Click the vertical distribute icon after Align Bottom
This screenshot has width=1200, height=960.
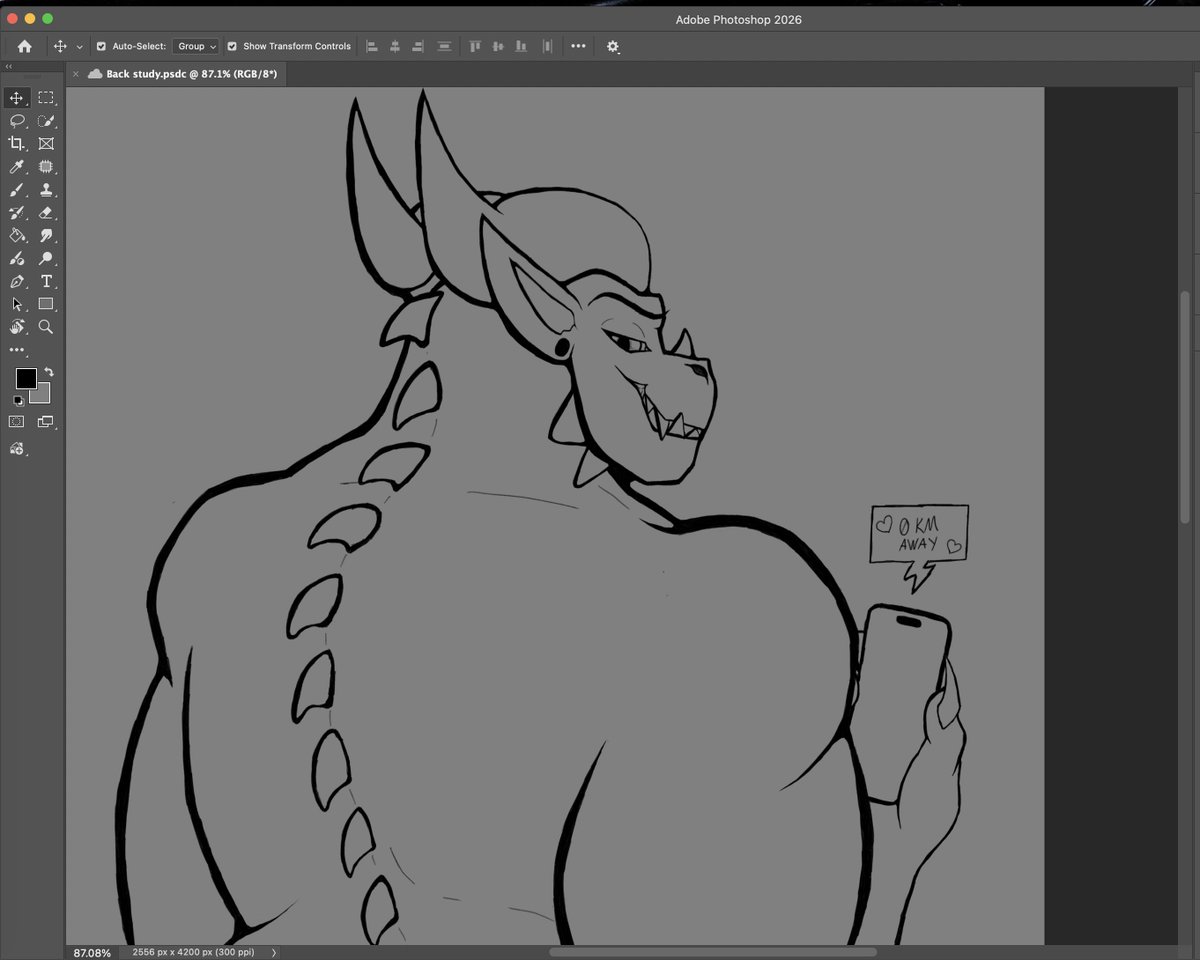click(547, 46)
